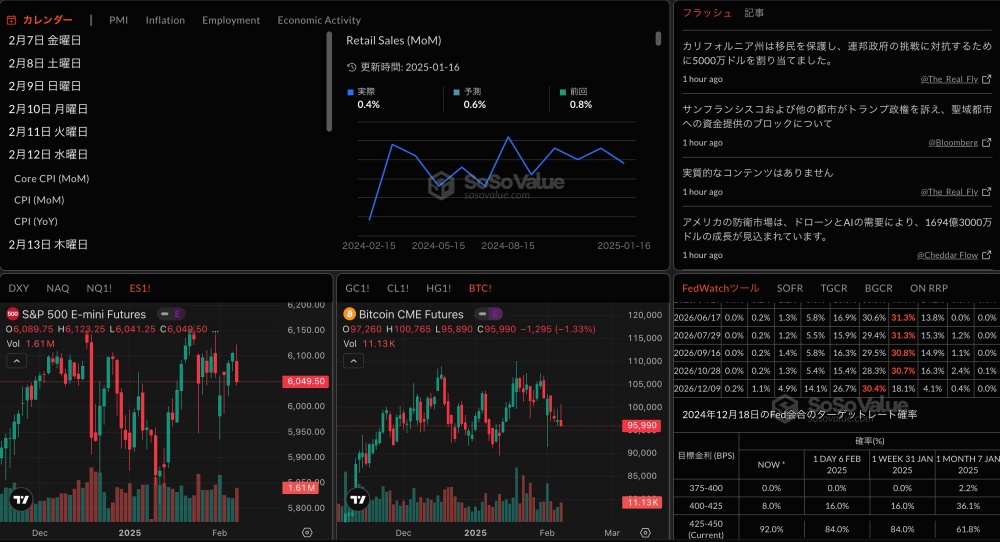This screenshot has height=542, width=1000.
Task: Select the ES1! chart tab
Action: coord(140,288)
